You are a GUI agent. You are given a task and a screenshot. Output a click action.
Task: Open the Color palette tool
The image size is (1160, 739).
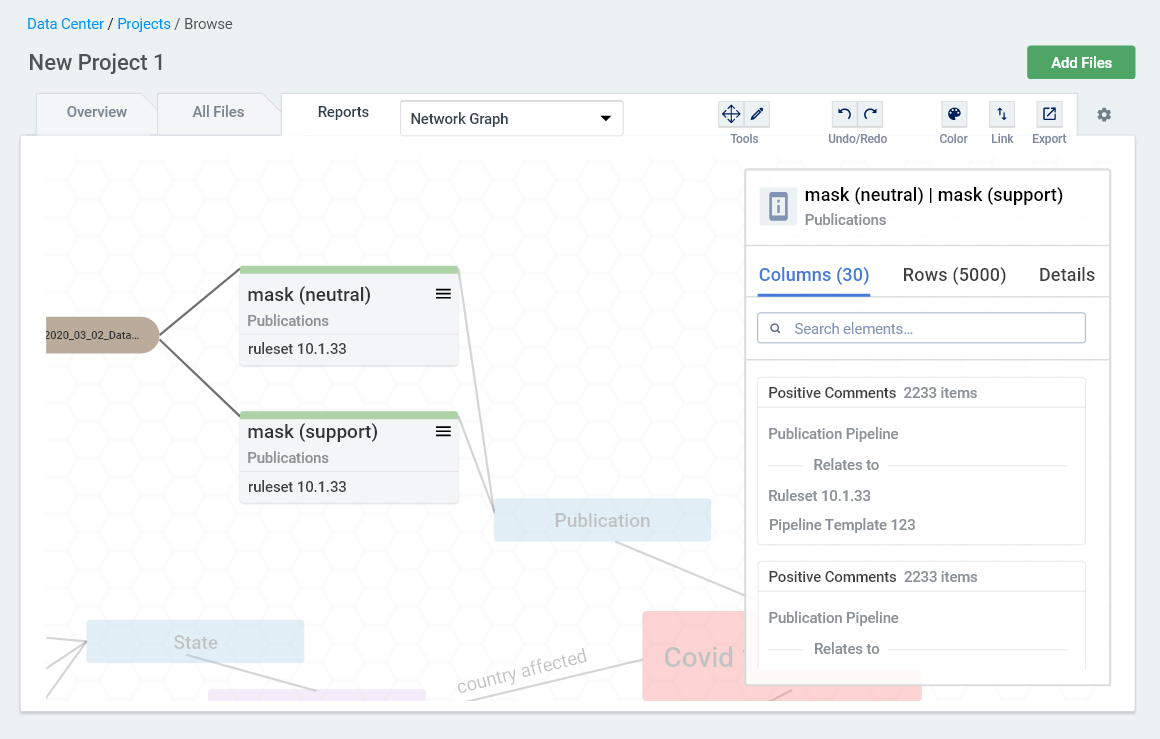click(953, 113)
